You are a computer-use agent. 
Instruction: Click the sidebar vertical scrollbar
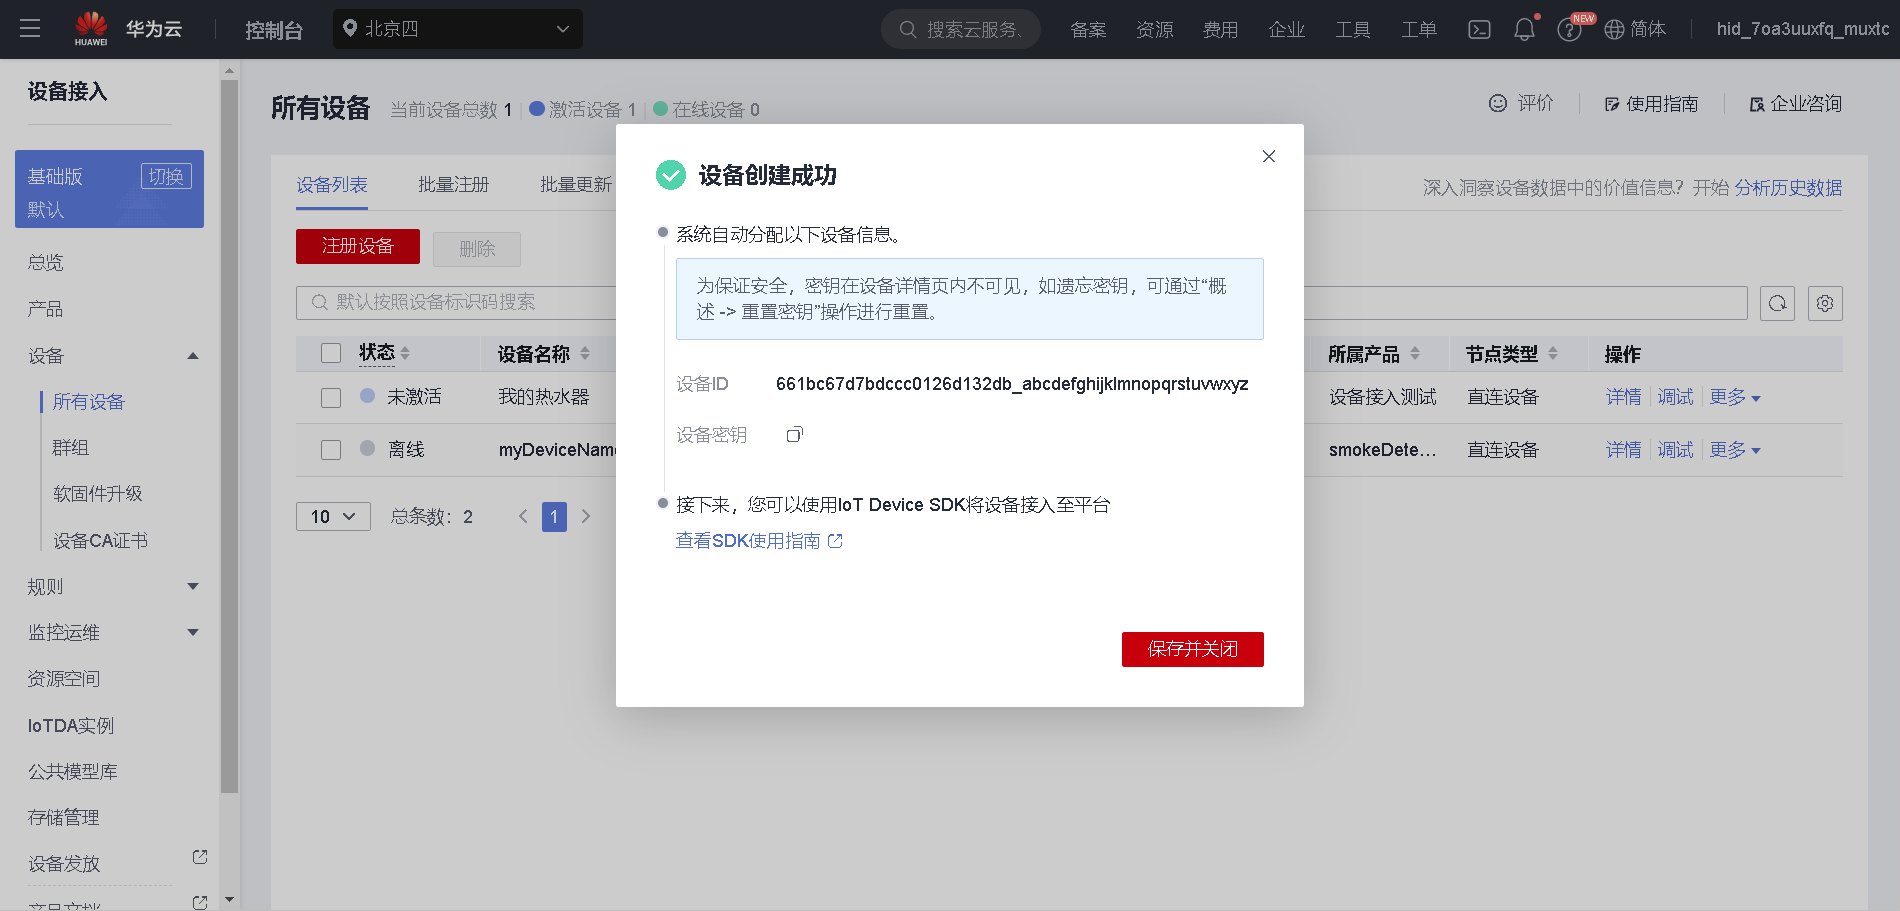229,436
